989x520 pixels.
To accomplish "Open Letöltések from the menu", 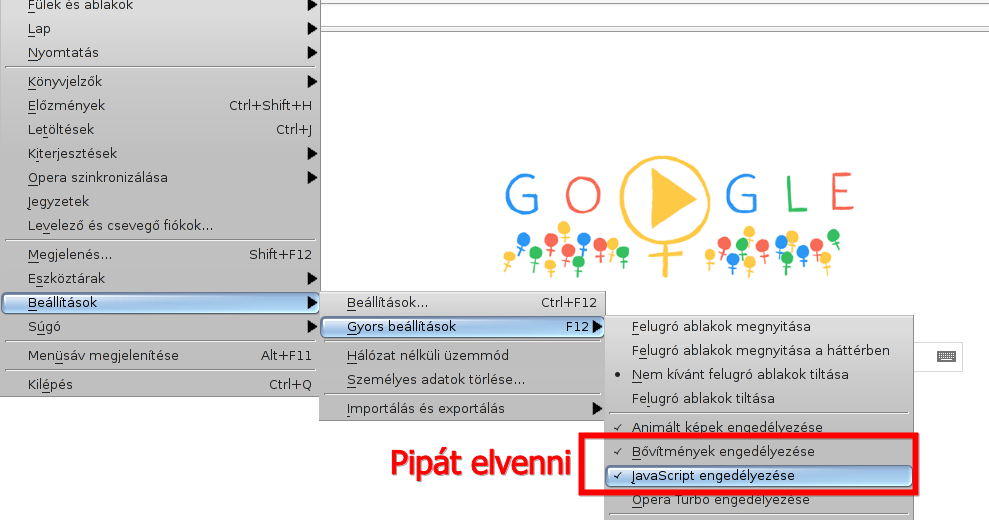I will (160, 129).
